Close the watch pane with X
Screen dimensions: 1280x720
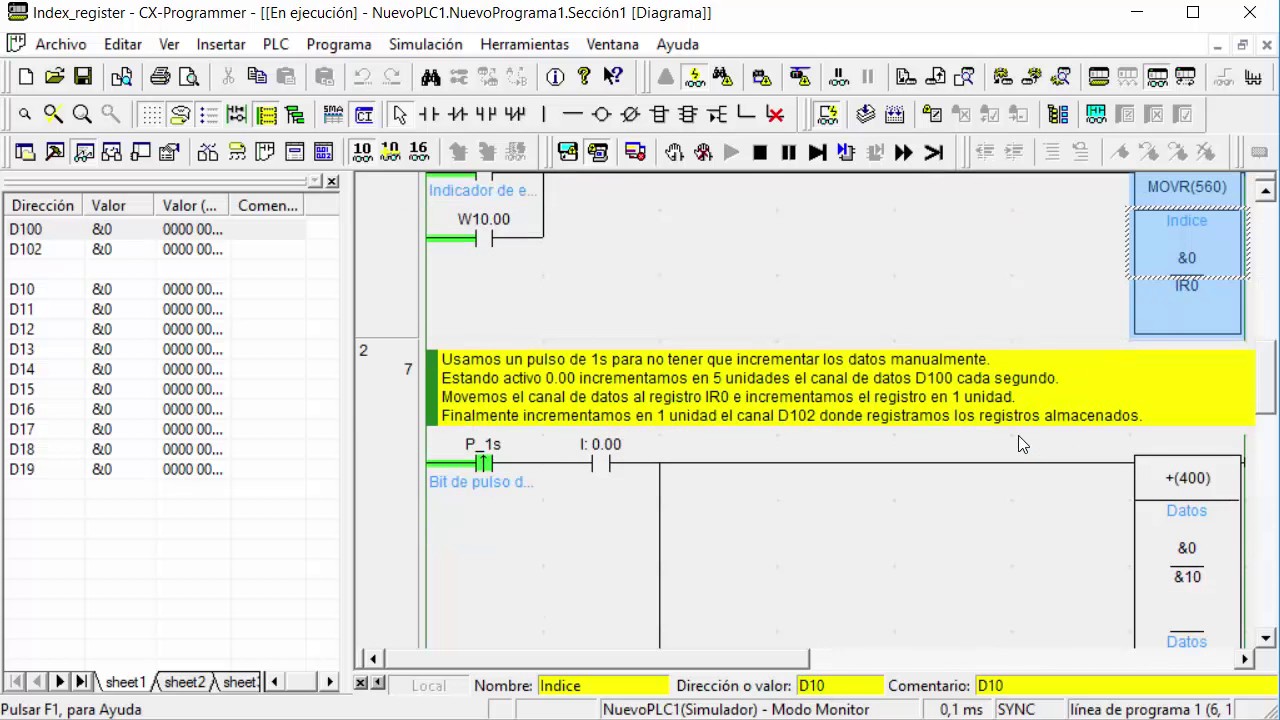[332, 181]
